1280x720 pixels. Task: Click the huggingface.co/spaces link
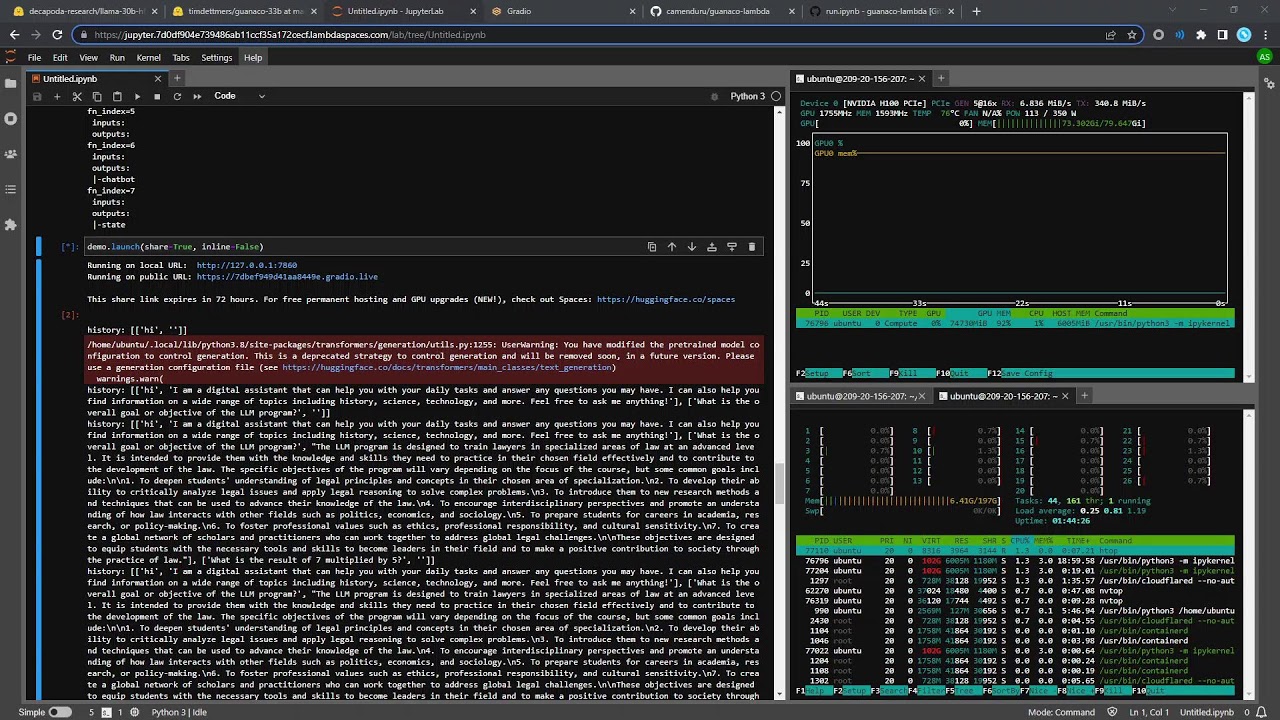click(x=665, y=299)
